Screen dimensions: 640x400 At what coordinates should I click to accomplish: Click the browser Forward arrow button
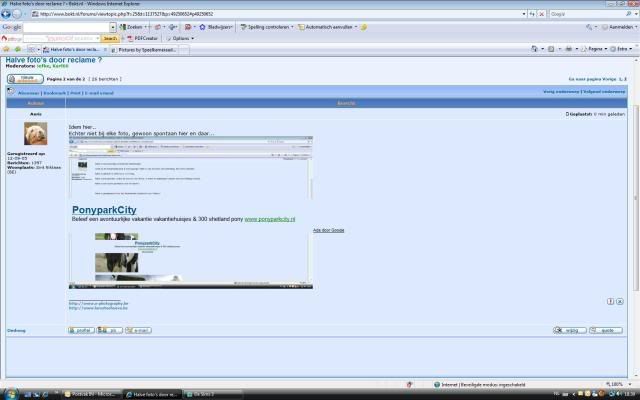click(17, 14)
